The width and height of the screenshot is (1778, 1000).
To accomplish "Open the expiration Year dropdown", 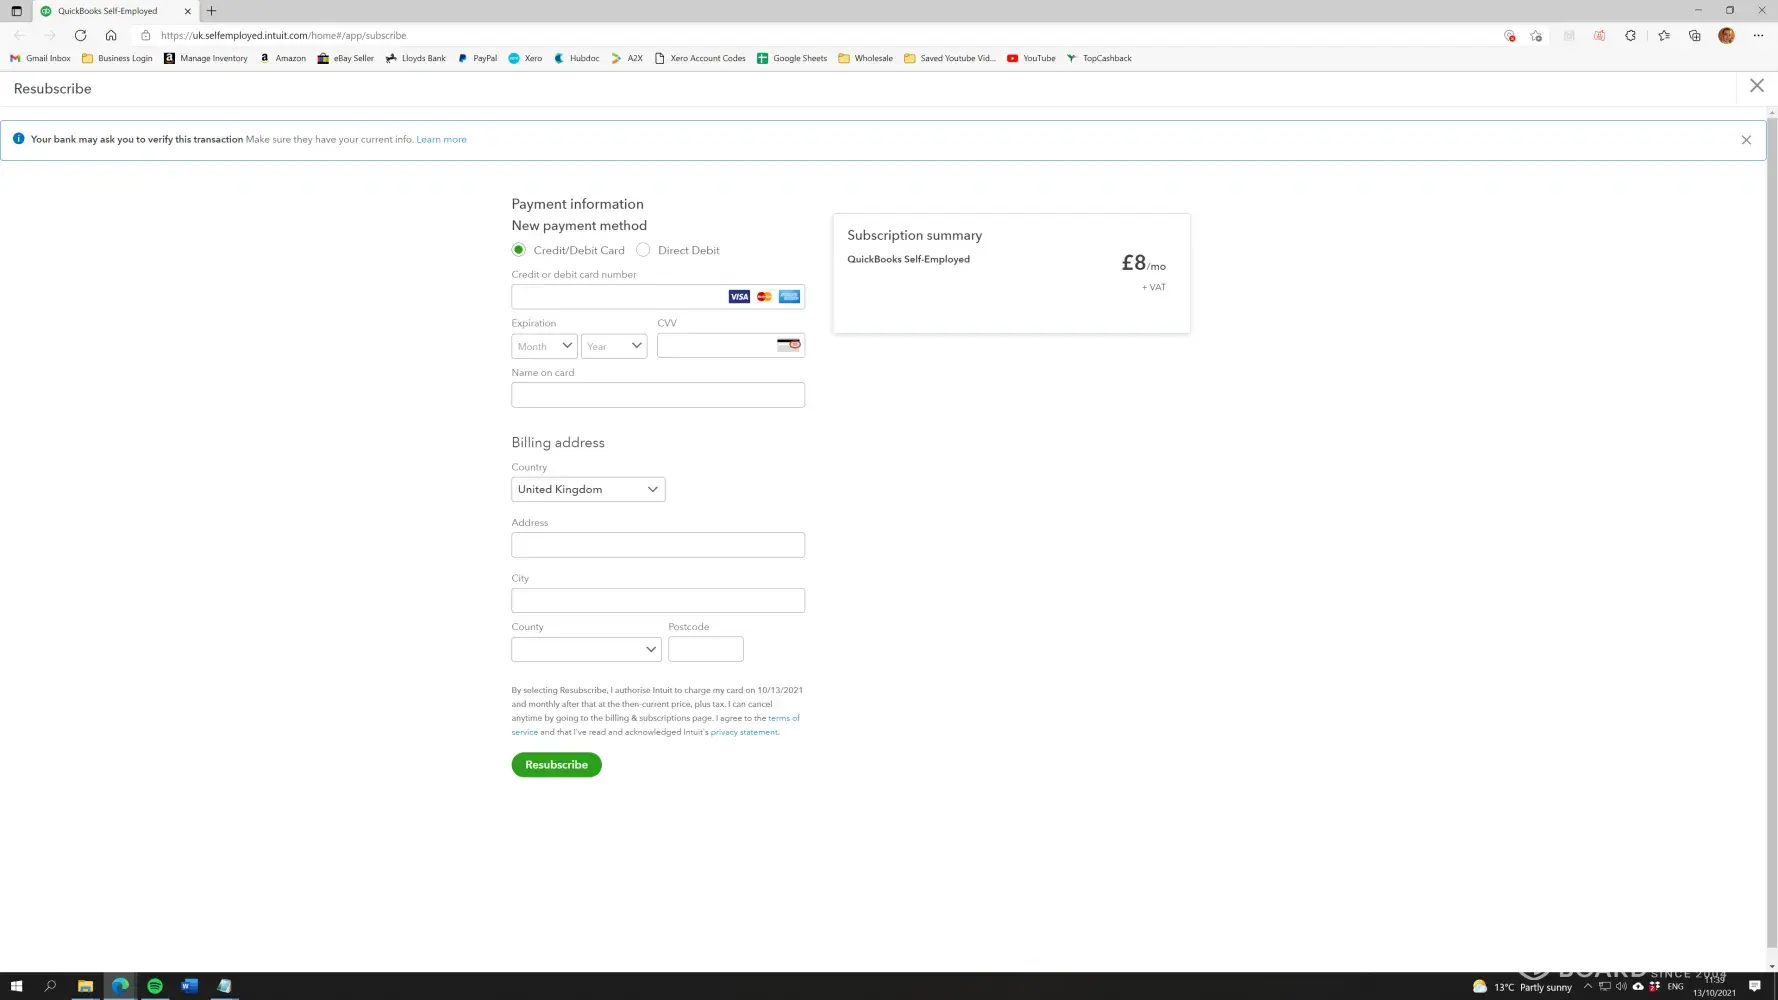I will pos(614,346).
